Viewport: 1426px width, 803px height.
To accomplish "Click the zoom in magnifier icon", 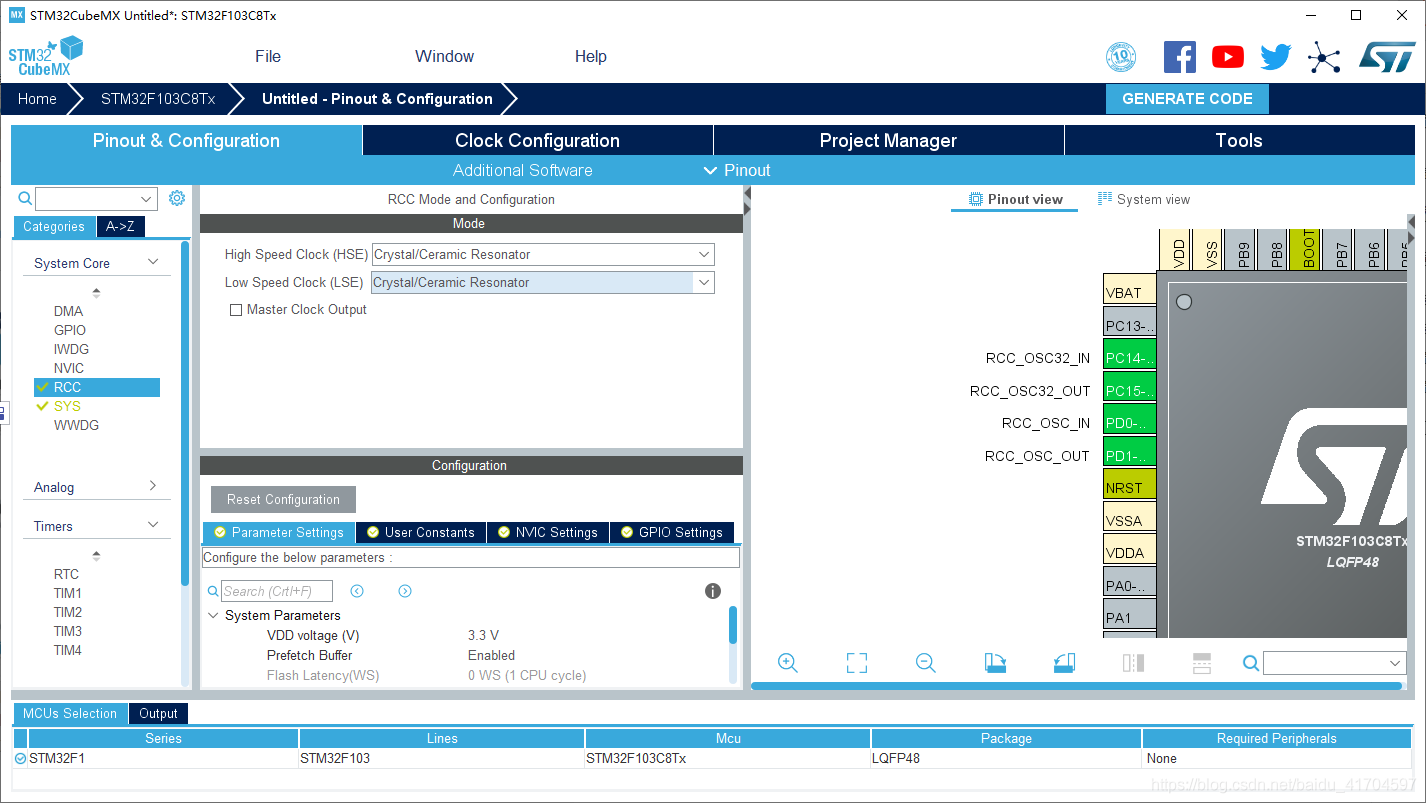I will click(787, 663).
